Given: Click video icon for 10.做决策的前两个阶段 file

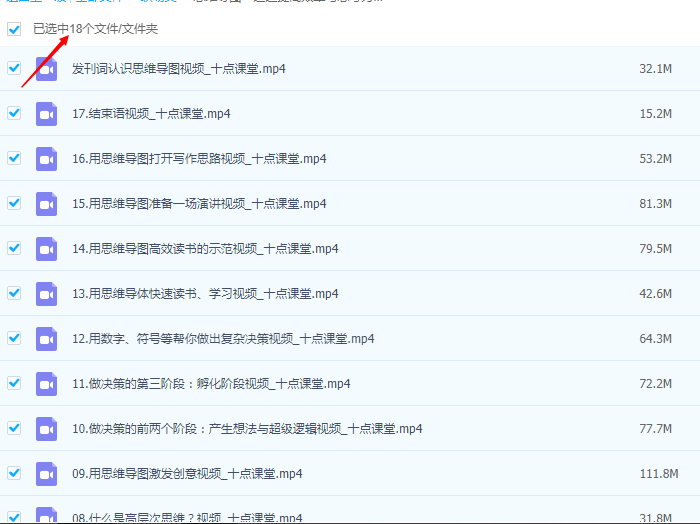Looking at the screenshot, I should [x=46, y=429].
